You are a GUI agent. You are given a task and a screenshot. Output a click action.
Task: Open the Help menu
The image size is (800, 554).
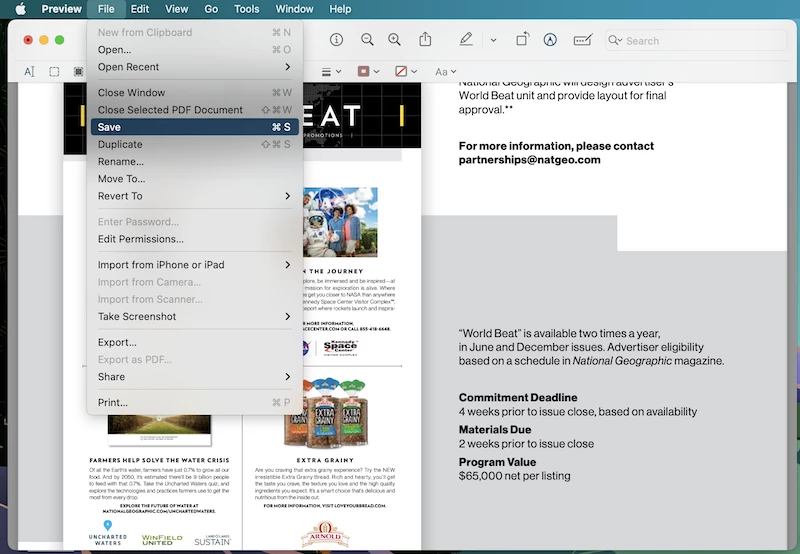point(340,9)
